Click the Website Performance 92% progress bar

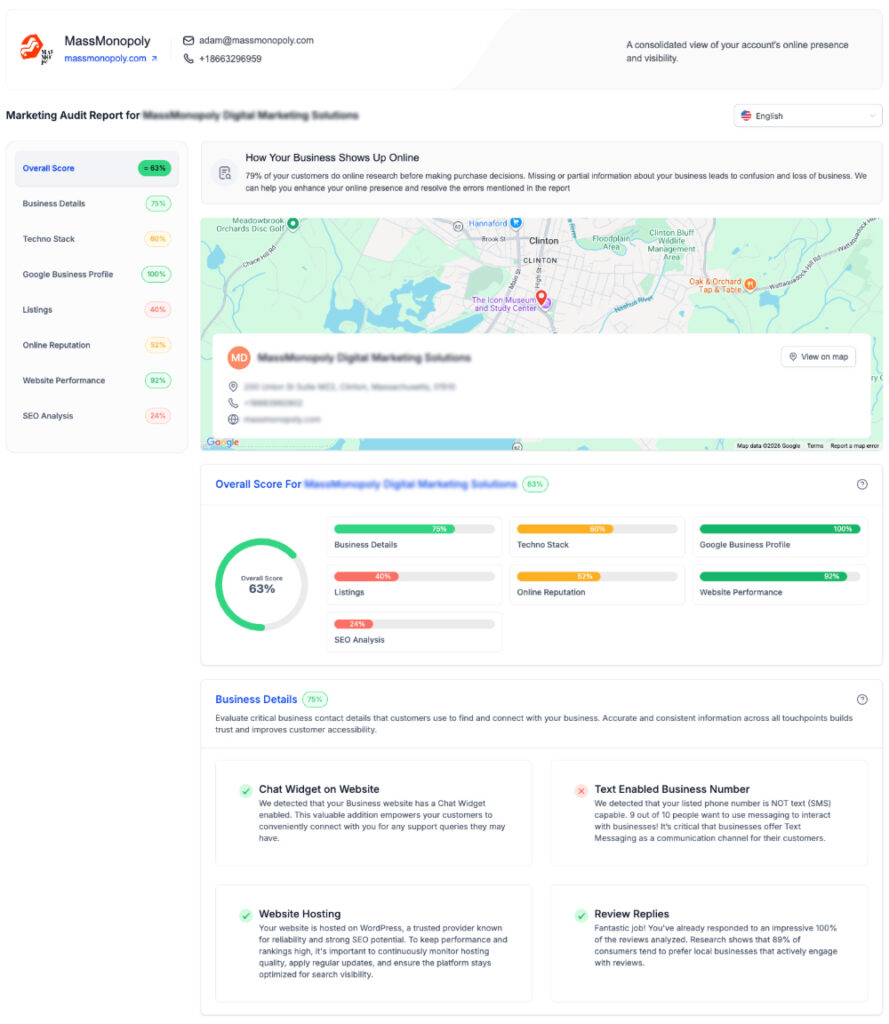780,577
